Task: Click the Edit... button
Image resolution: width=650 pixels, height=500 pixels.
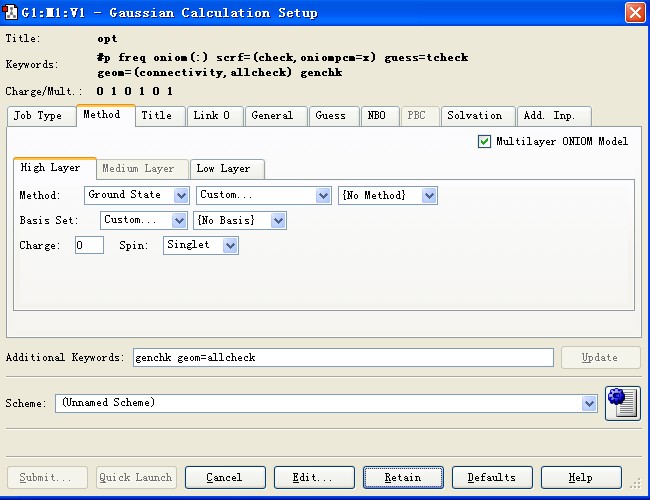Action: tap(314, 478)
